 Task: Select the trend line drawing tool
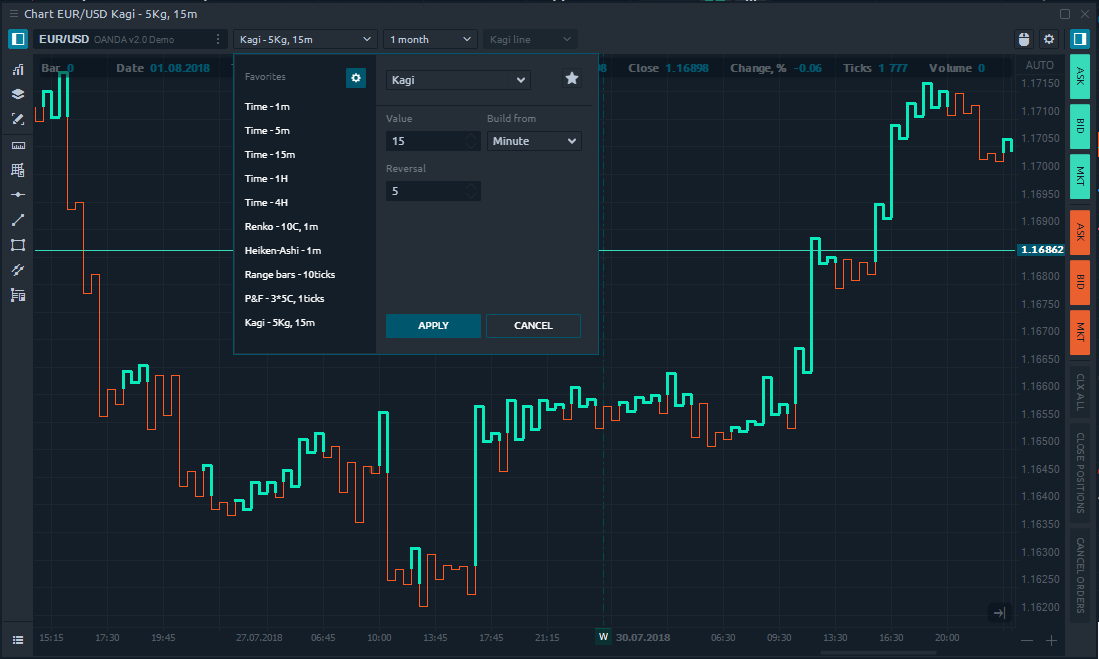(x=18, y=220)
